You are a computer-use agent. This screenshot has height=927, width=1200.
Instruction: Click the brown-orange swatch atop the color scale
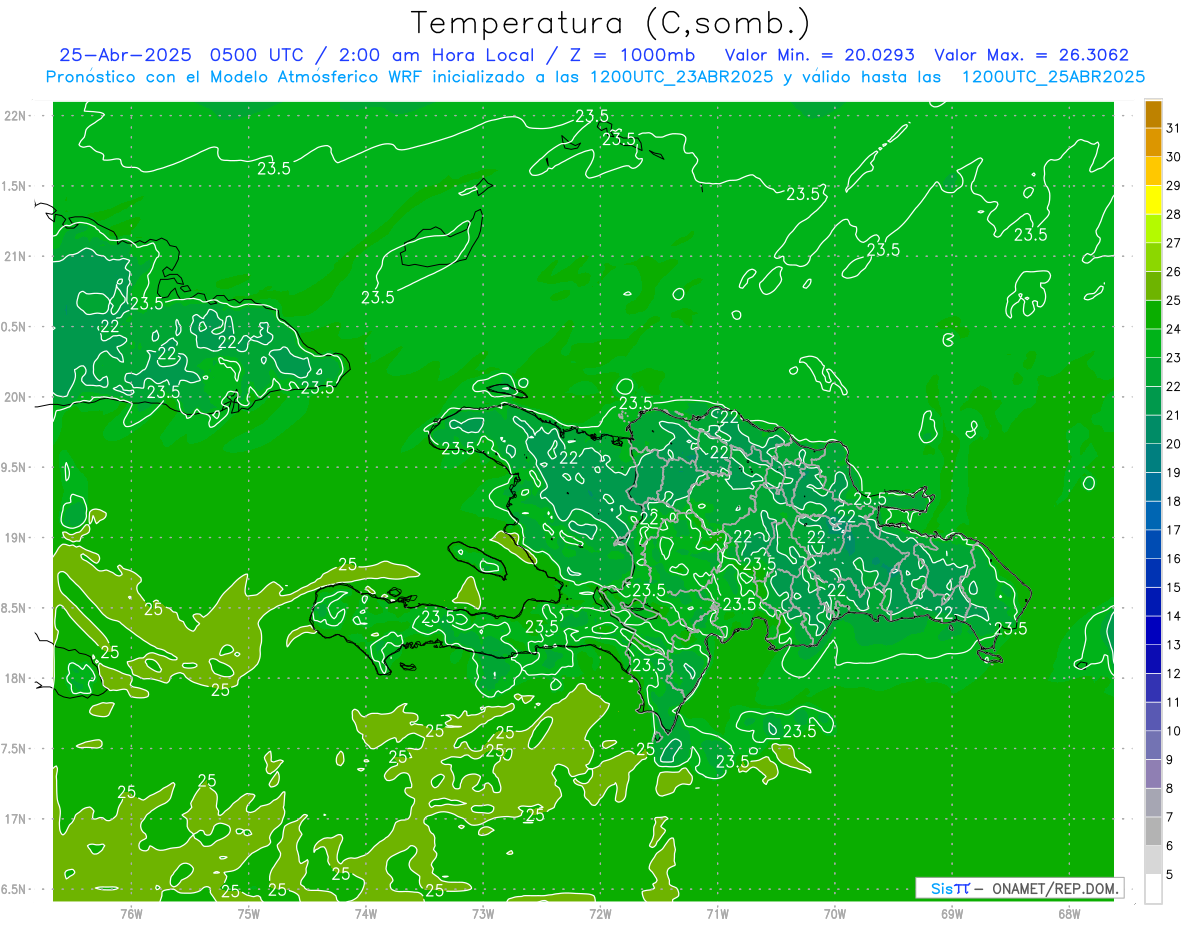[x=1153, y=114]
